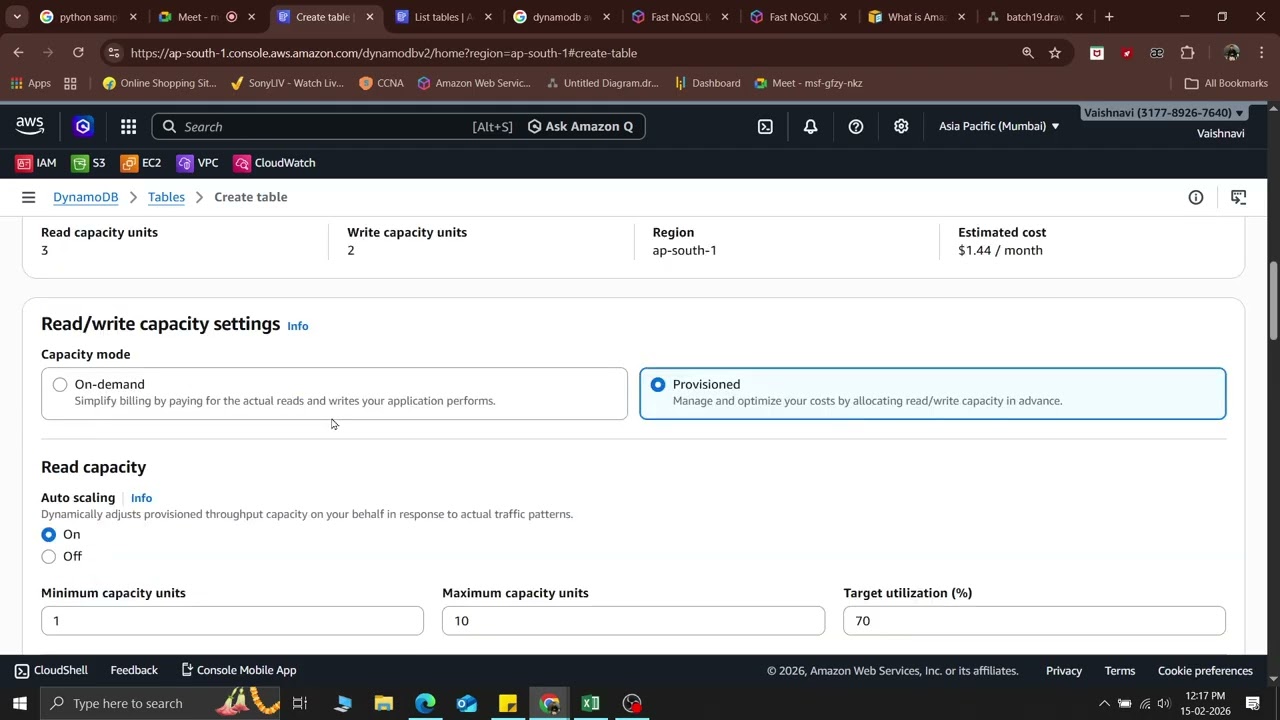The width and height of the screenshot is (1280, 720).
Task: Go to Tables breadcrumb link
Action: 166,197
